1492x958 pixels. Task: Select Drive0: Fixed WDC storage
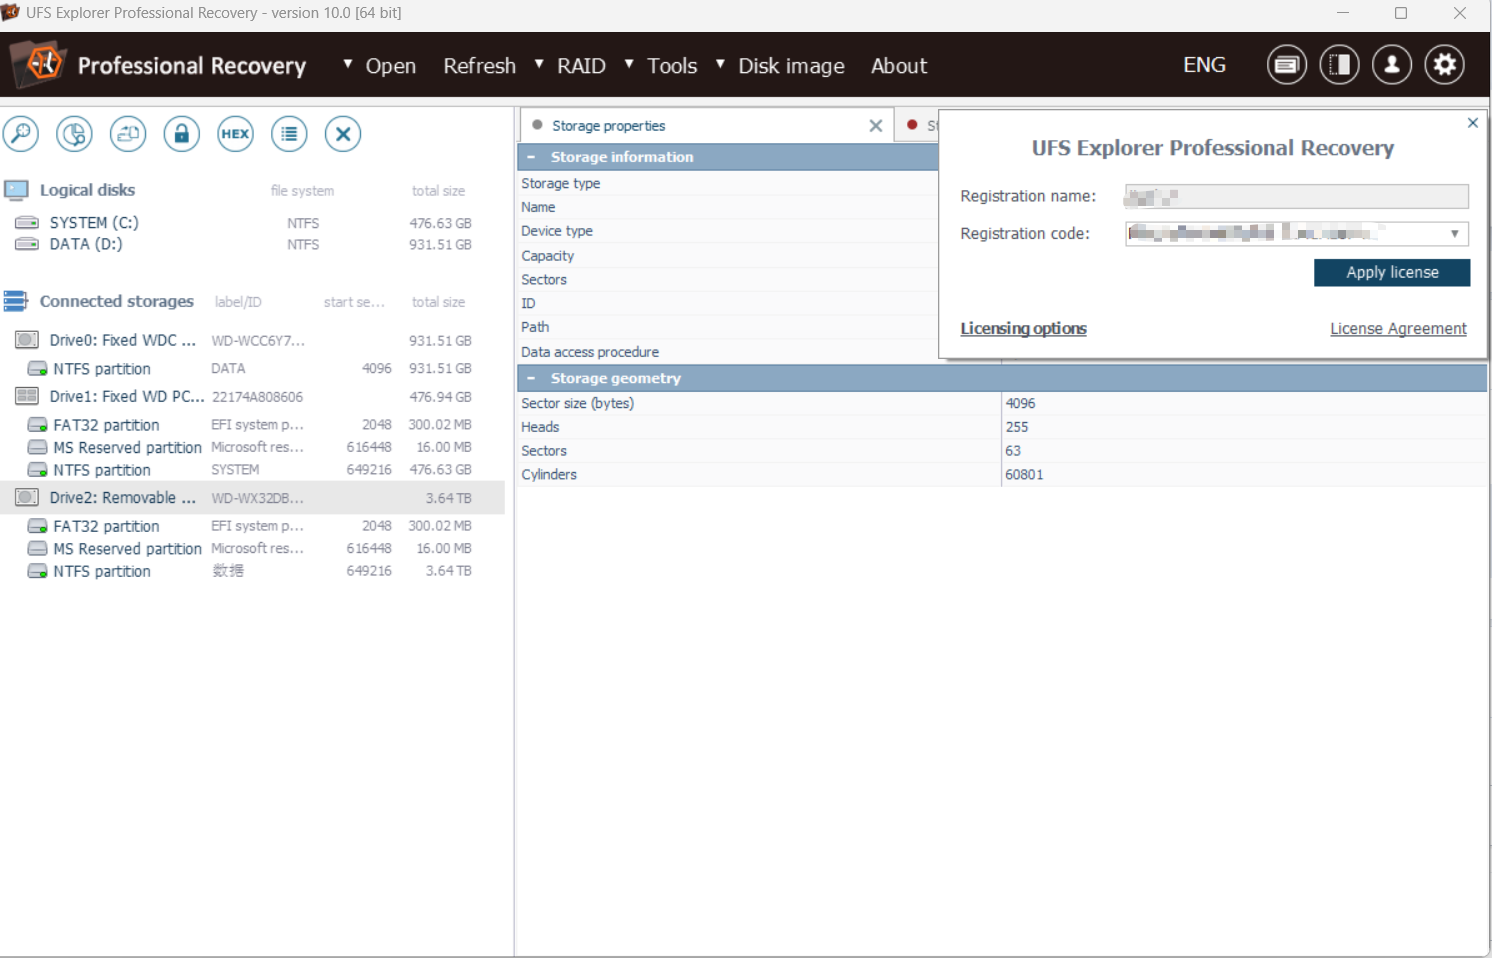click(x=252, y=340)
